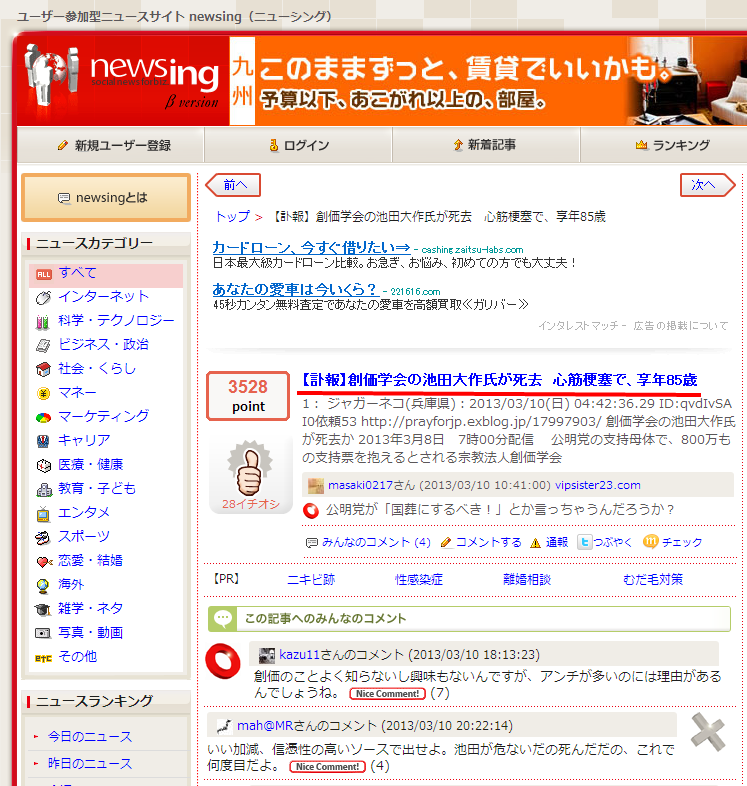Image resolution: width=747 pixels, height=786 pixels.
Task: Click the speech bubble comments icon
Action: pos(311,542)
